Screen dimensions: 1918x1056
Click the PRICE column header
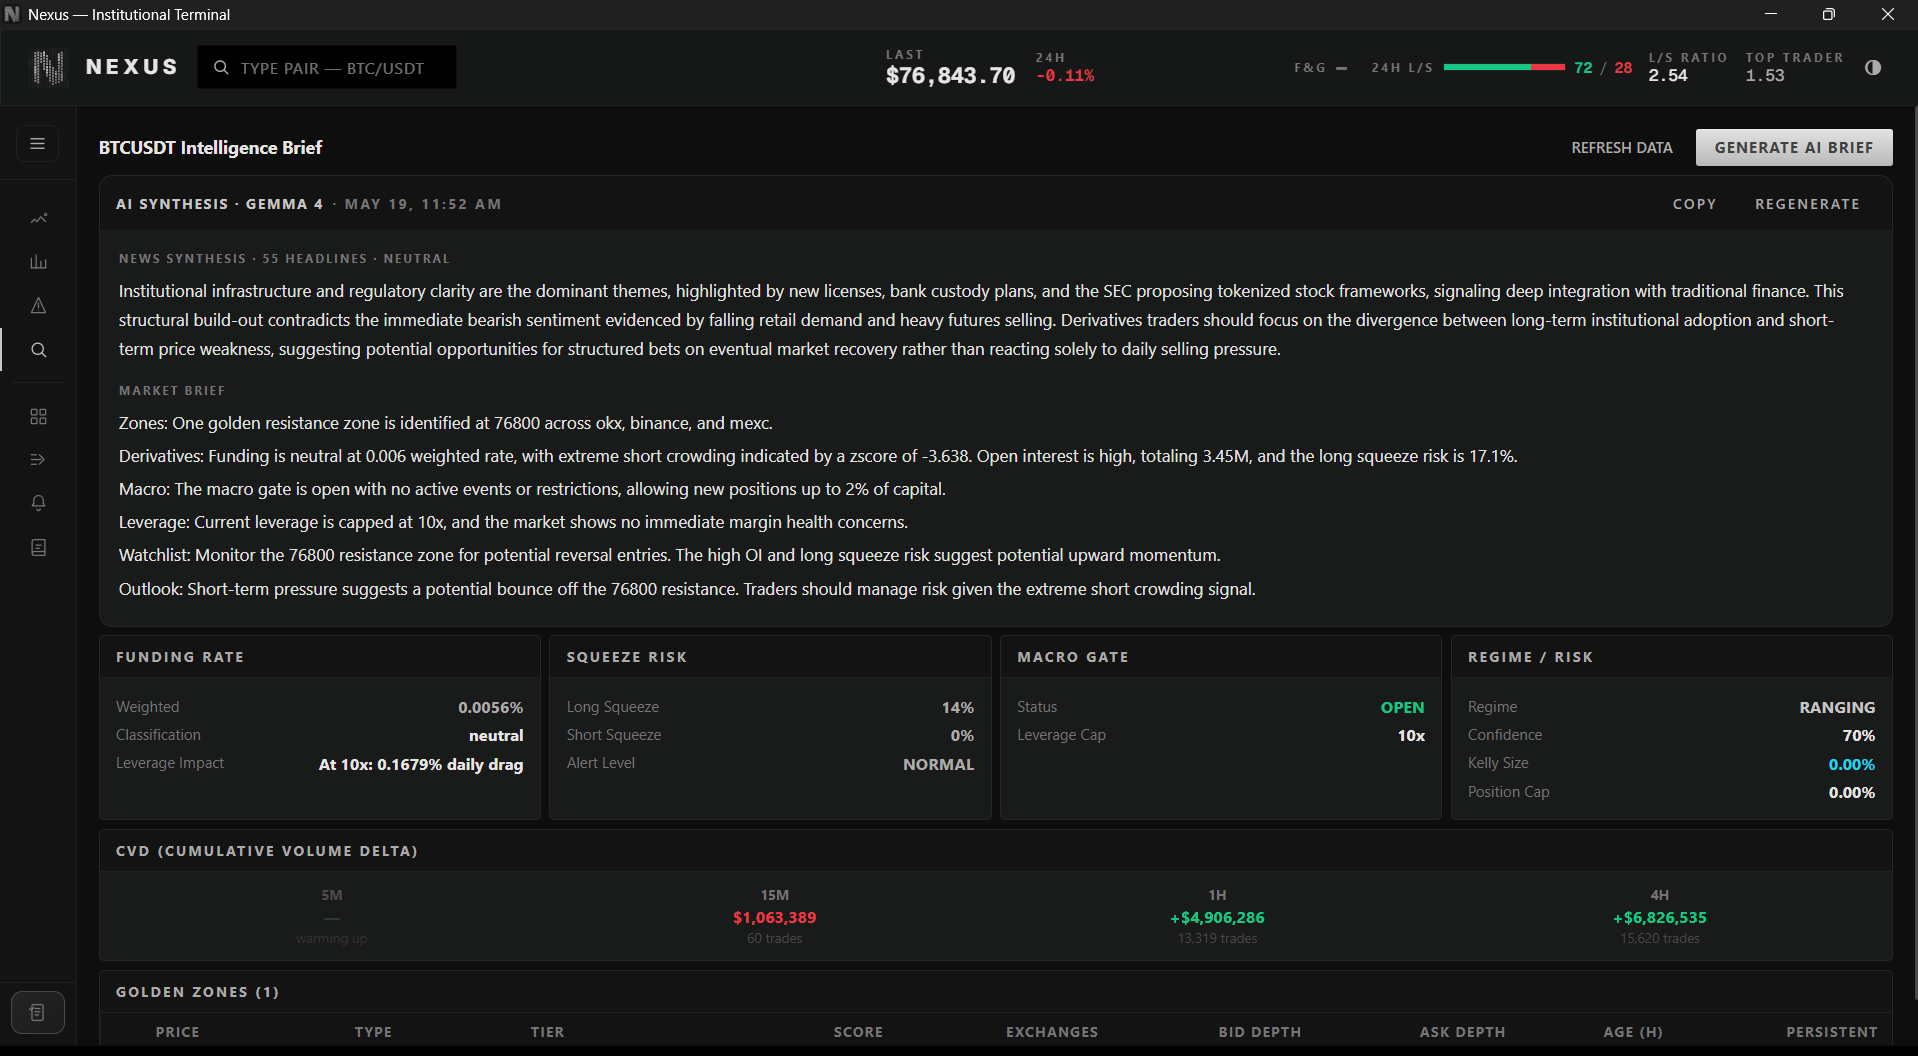point(177,1032)
